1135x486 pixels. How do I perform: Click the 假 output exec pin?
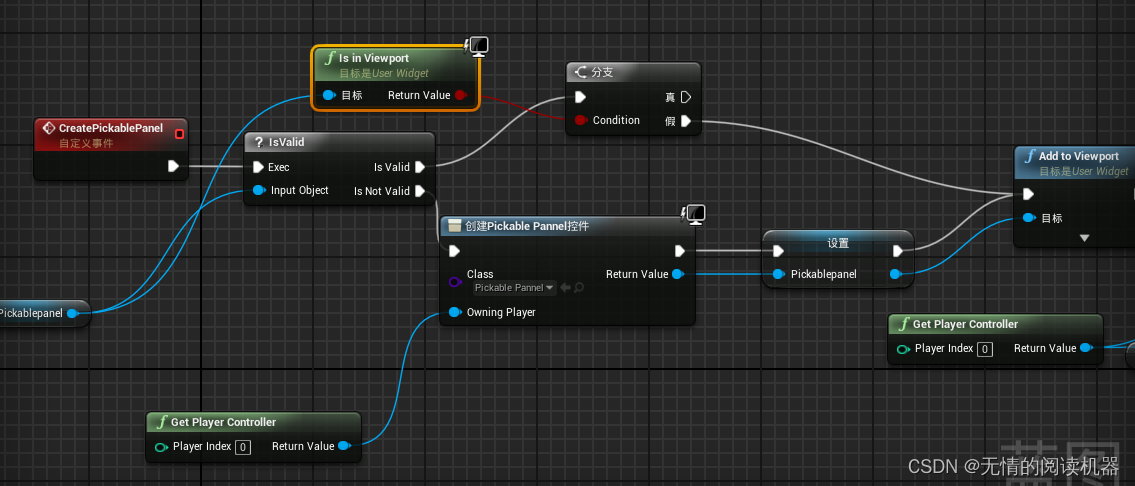(x=685, y=120)
